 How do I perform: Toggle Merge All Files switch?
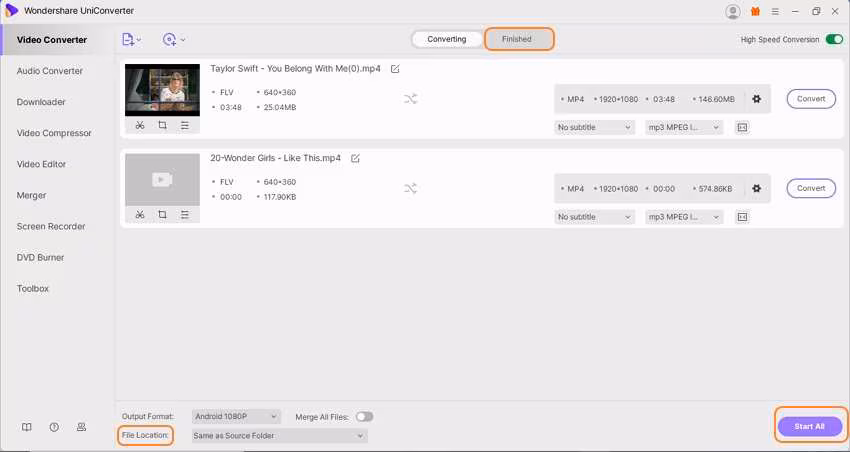pos(364,417)
